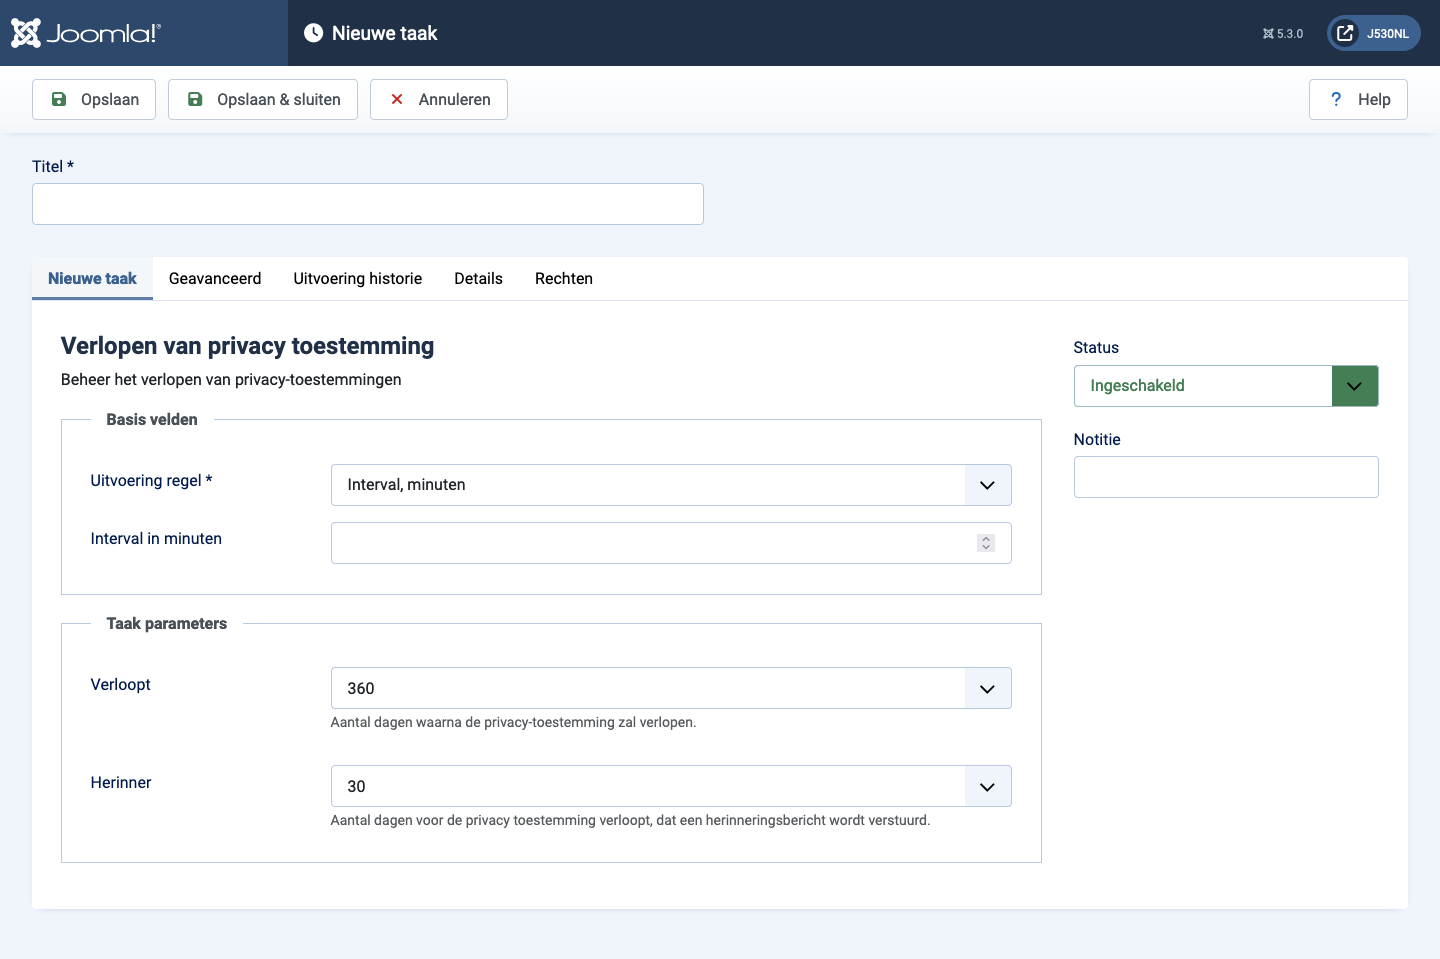Expand the Verloopt dropdown
This screenshot has width=1440, height=959.
[x=671, y=688]
